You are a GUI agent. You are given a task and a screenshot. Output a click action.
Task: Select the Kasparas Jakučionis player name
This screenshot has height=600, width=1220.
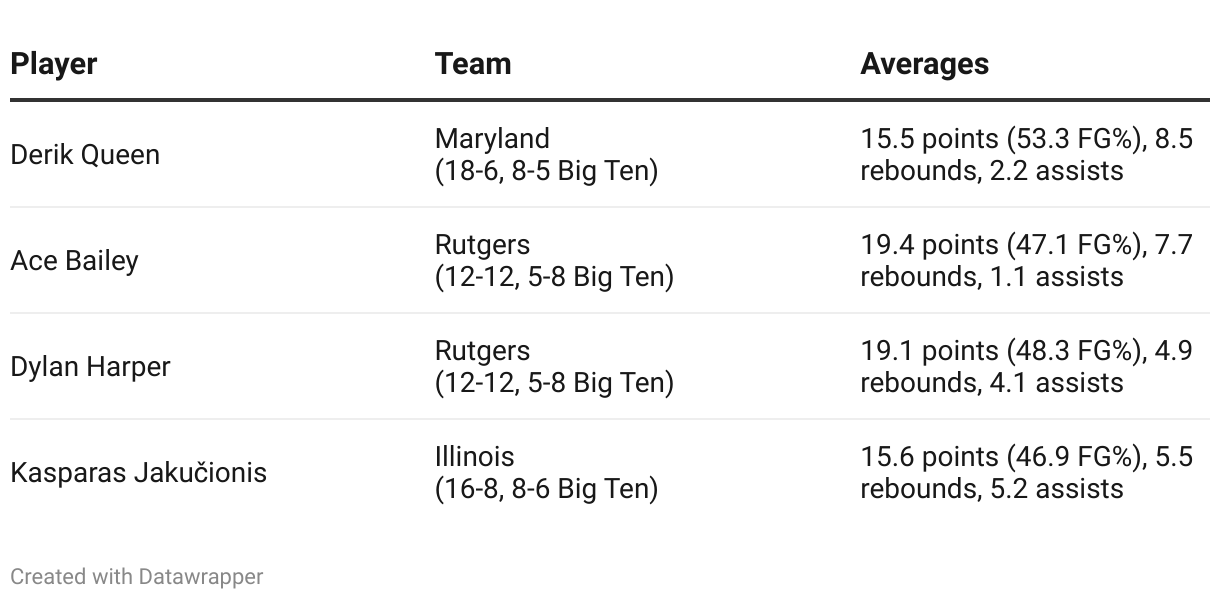coord(138,472)
